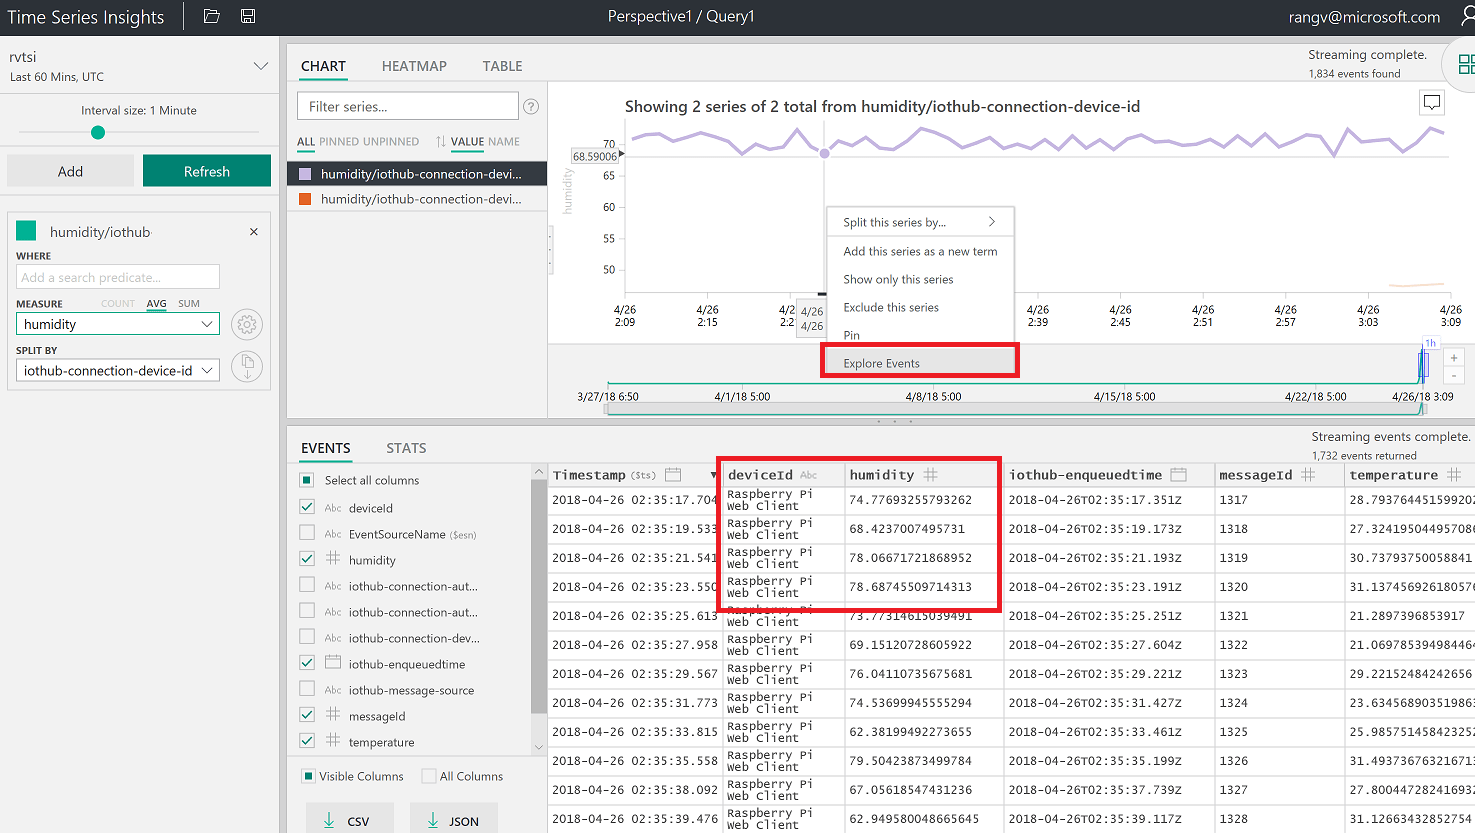Open the humidity measure dropdown
1481x833 pixels.
117,323
